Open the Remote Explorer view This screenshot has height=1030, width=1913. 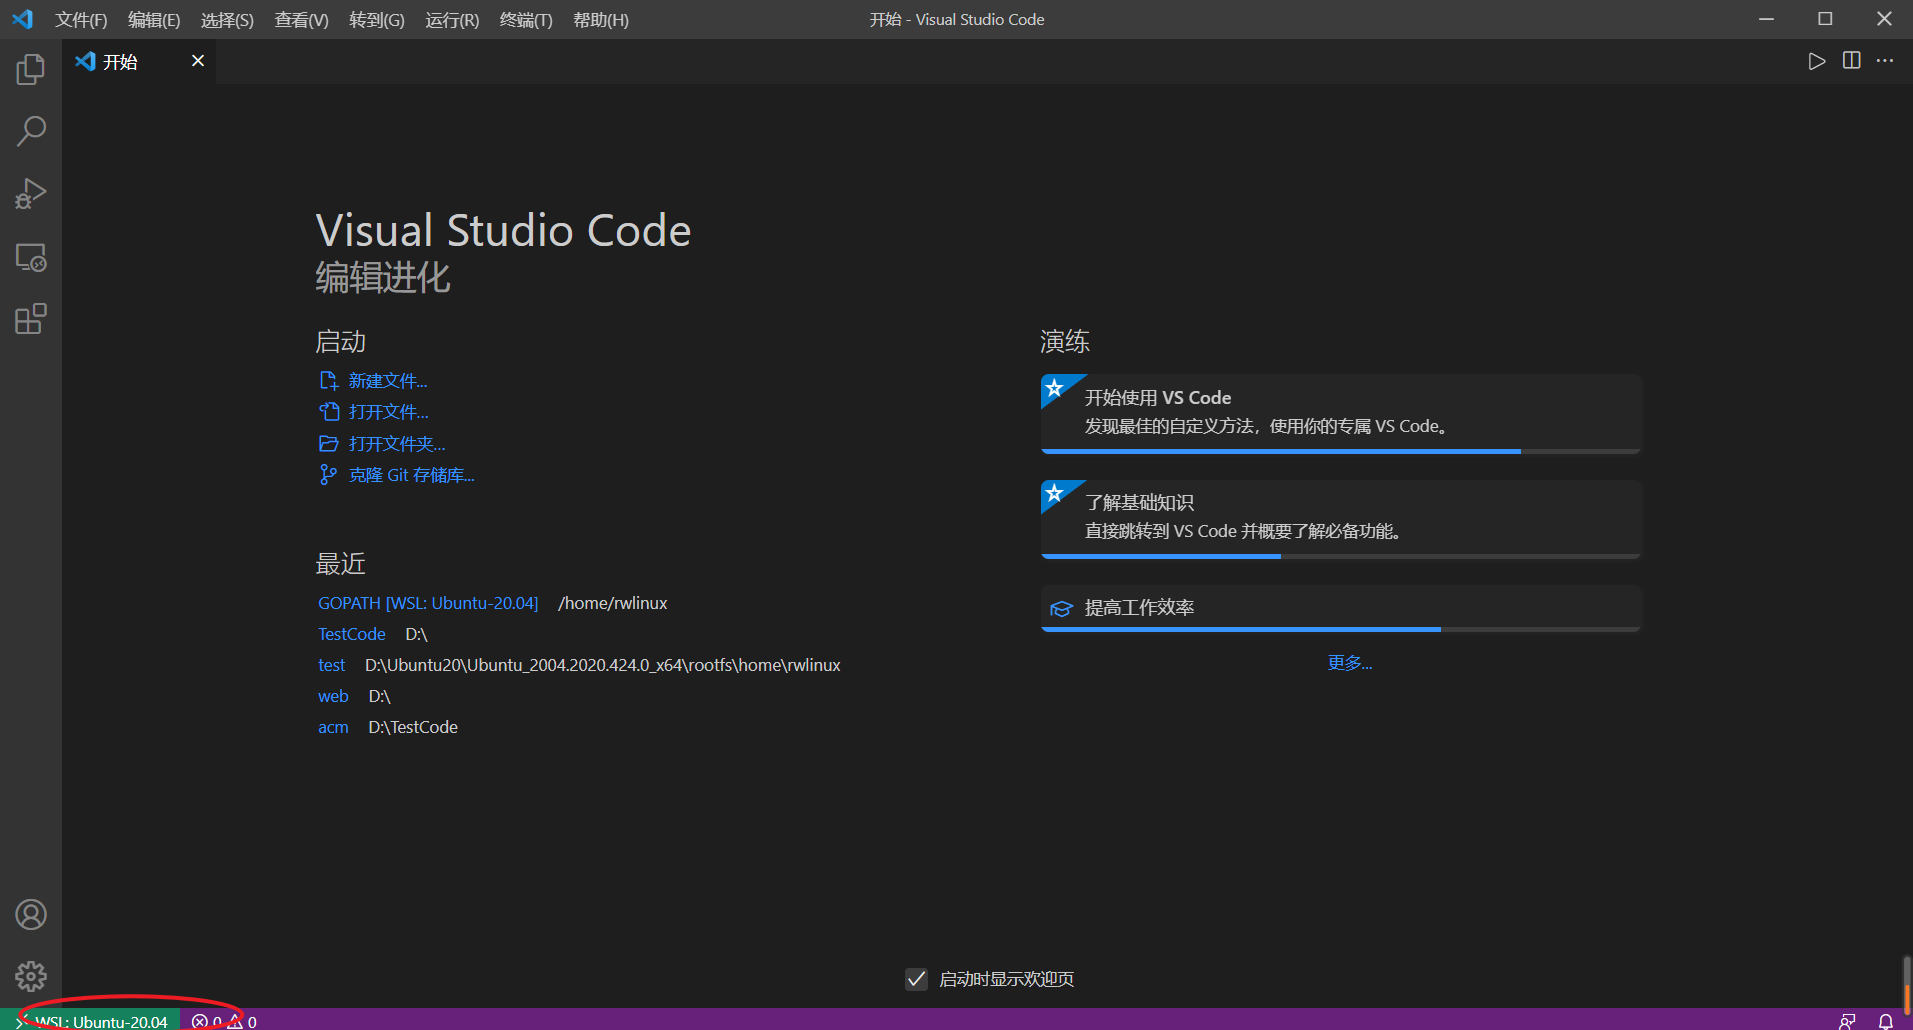(31, 257)
